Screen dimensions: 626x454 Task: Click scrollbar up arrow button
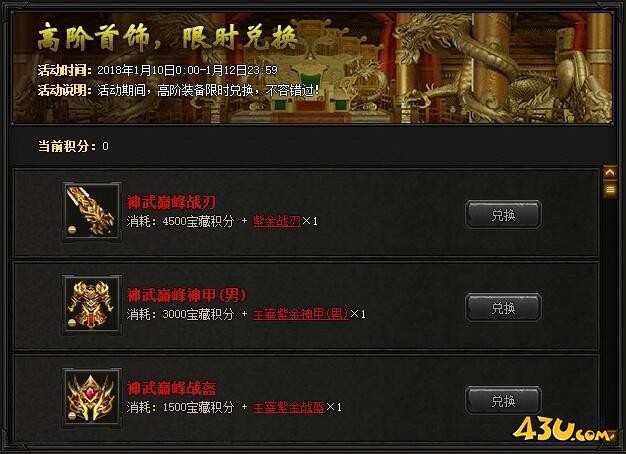(x=610, y=172)
